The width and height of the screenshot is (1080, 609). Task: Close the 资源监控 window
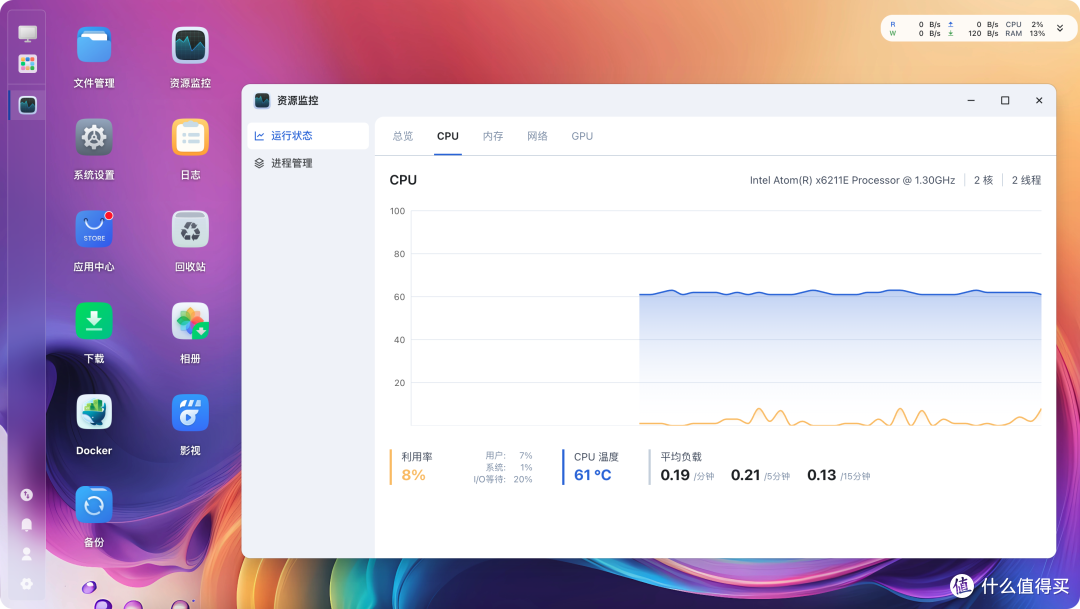click(1039, 101)
